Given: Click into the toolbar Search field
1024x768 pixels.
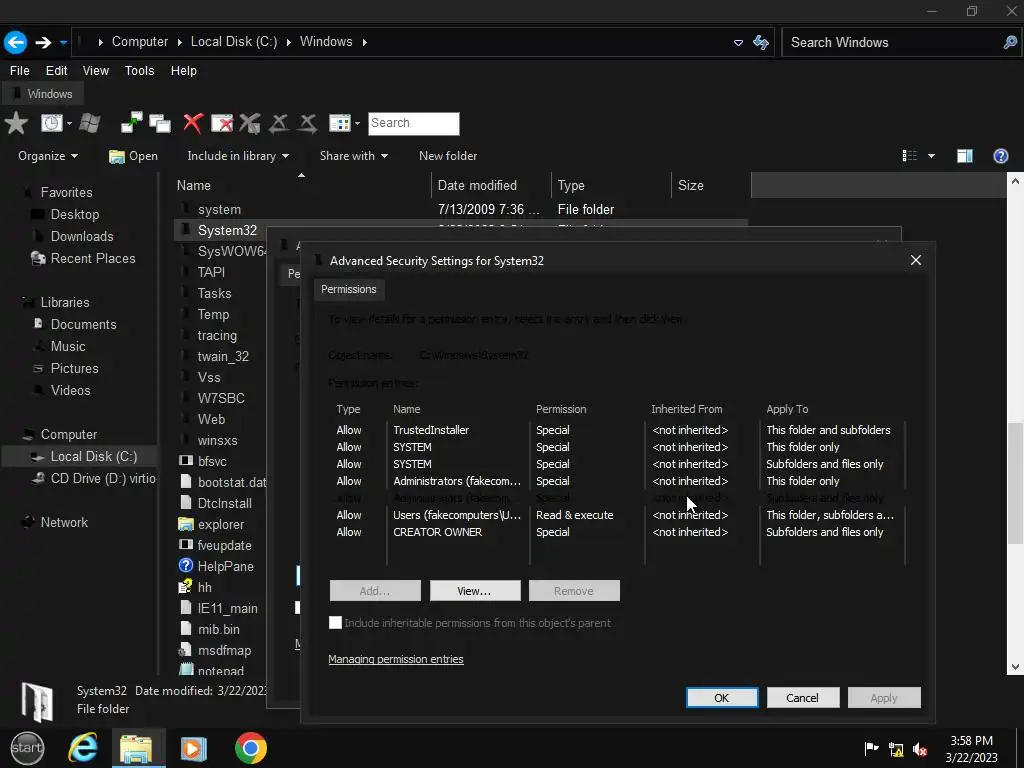Looking at the screenshot, I should pos(413,123).
